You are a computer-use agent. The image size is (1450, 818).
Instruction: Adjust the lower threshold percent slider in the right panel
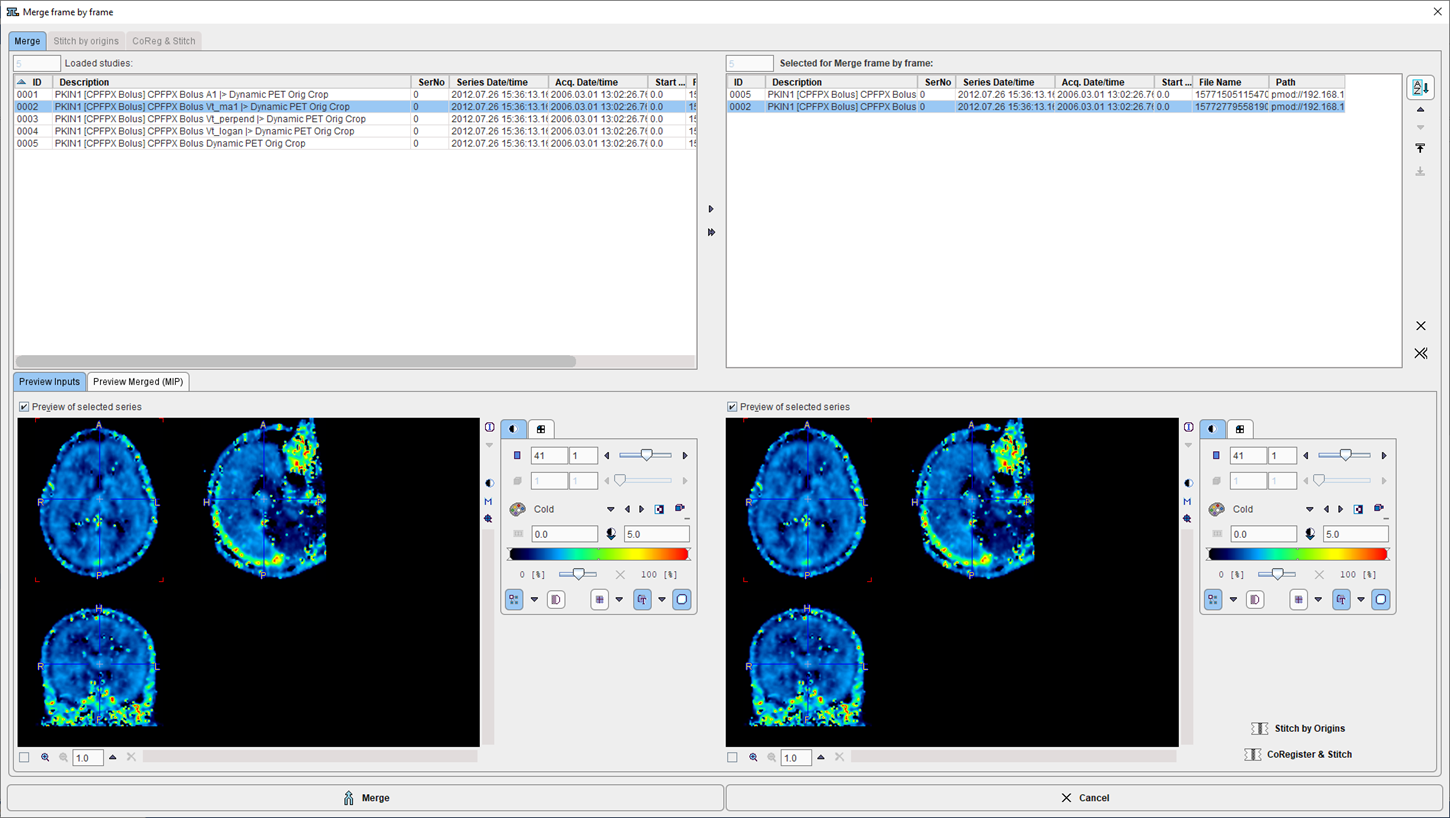pos(1277,574)
